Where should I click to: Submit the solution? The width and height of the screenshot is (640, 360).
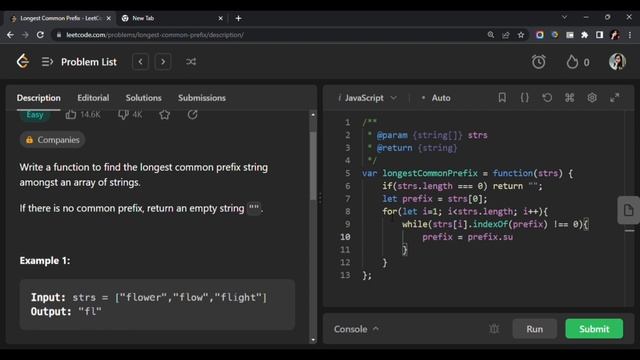click(594, 329)
